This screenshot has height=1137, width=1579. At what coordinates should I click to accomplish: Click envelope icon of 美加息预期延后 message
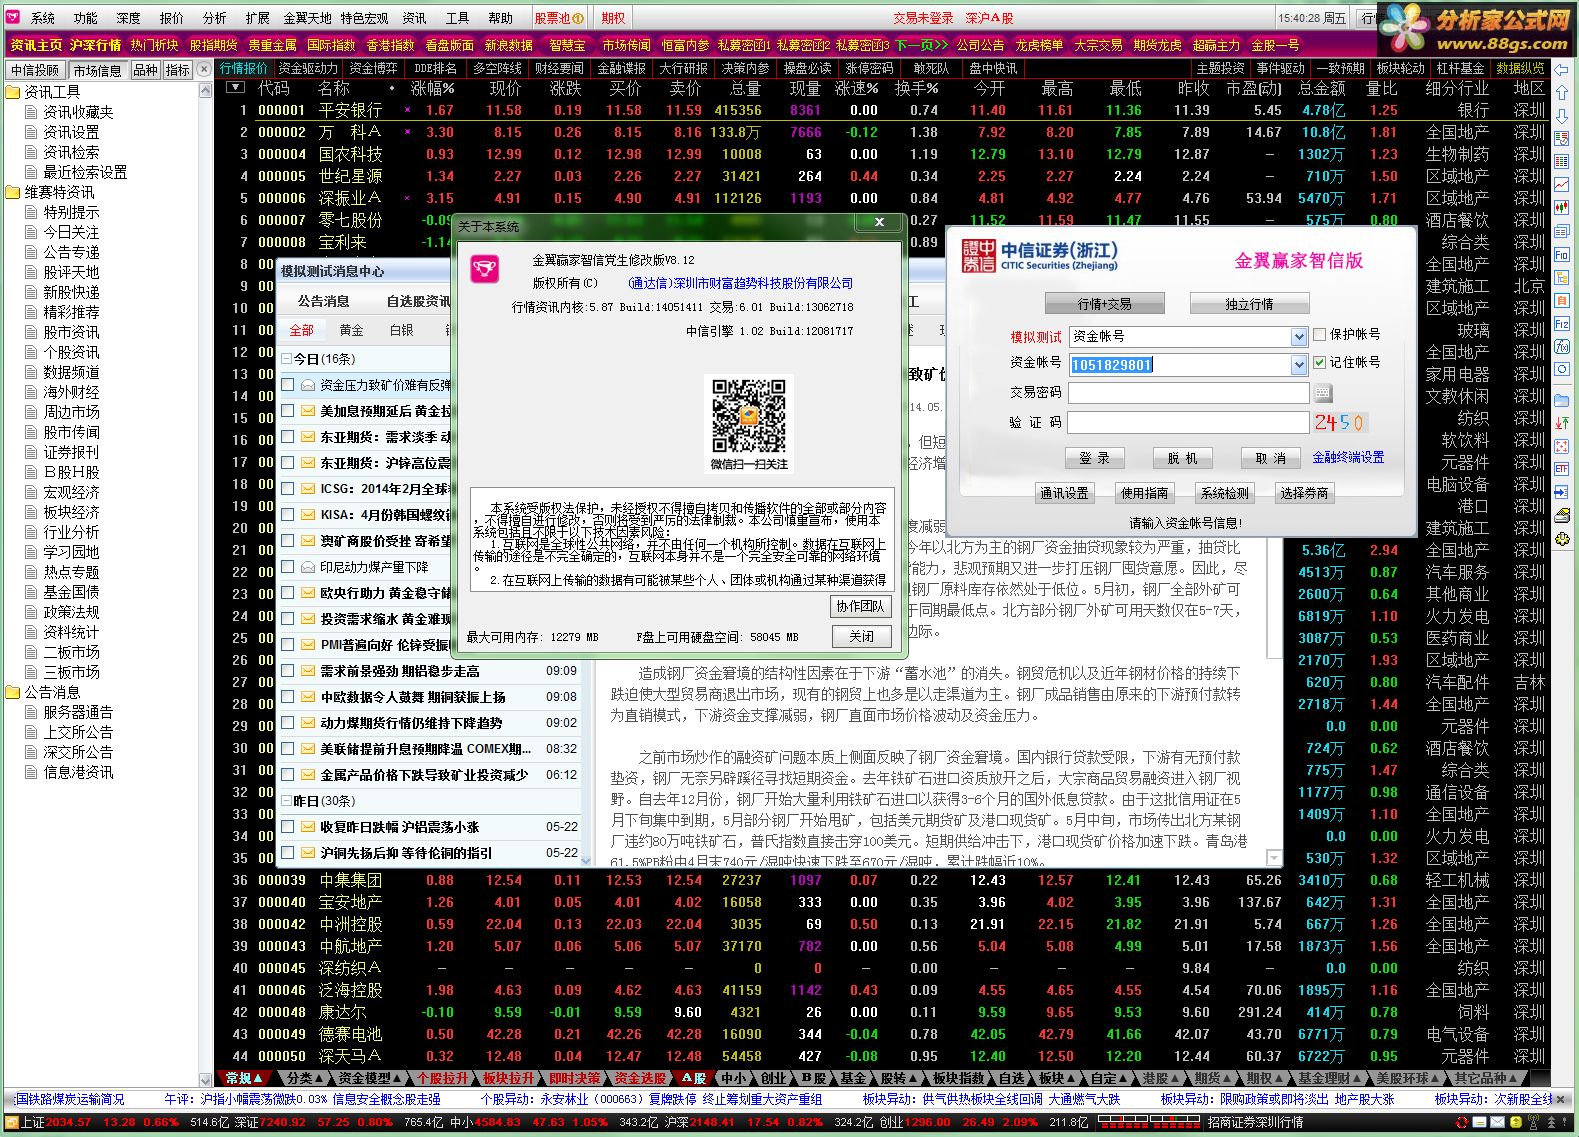coord(308,411)
